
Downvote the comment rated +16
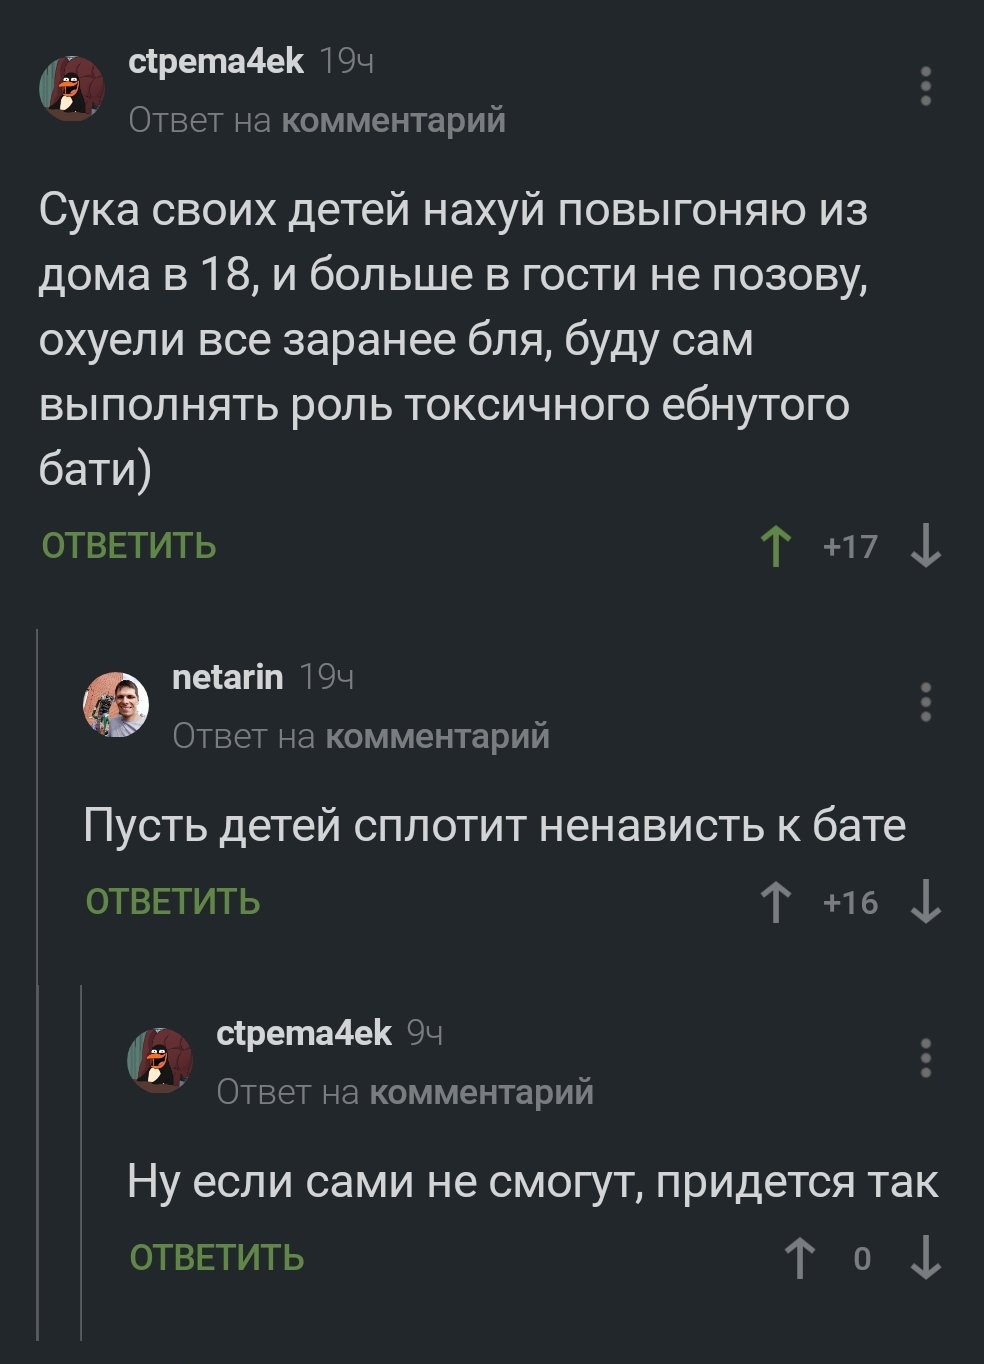point(926,902)
